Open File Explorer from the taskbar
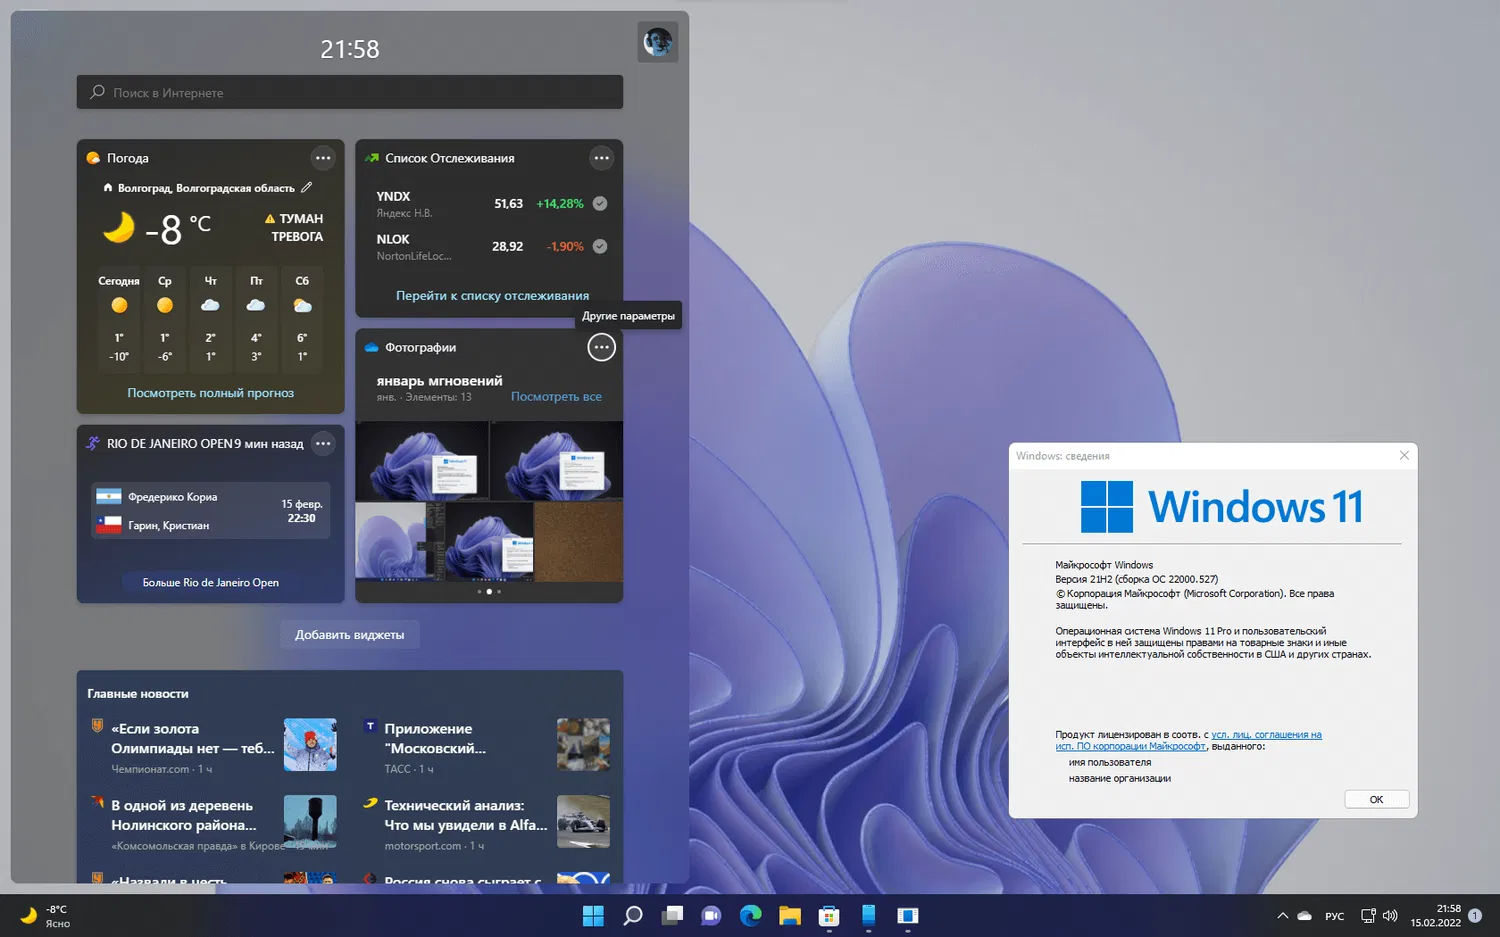 790,916
